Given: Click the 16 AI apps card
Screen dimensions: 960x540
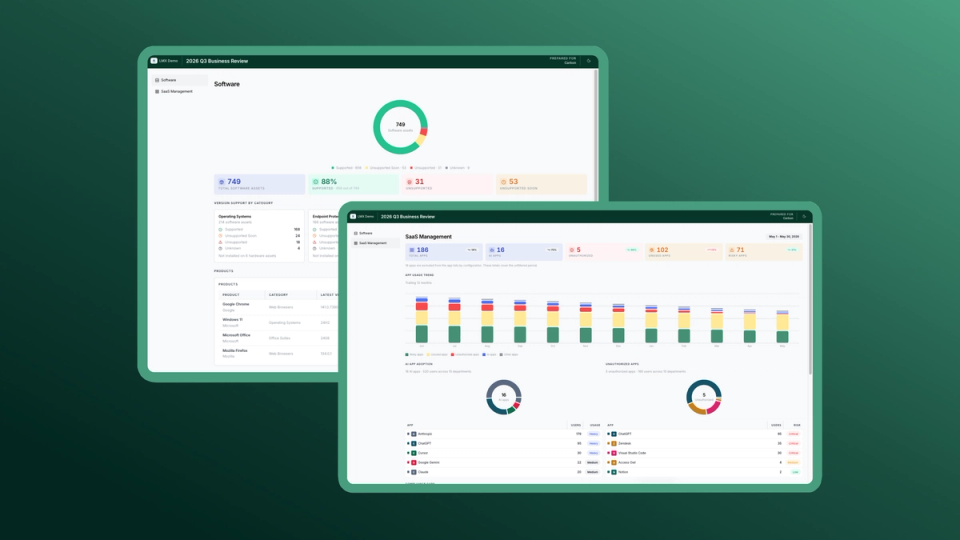Looking at the screenshot, I should pos(524,252).
